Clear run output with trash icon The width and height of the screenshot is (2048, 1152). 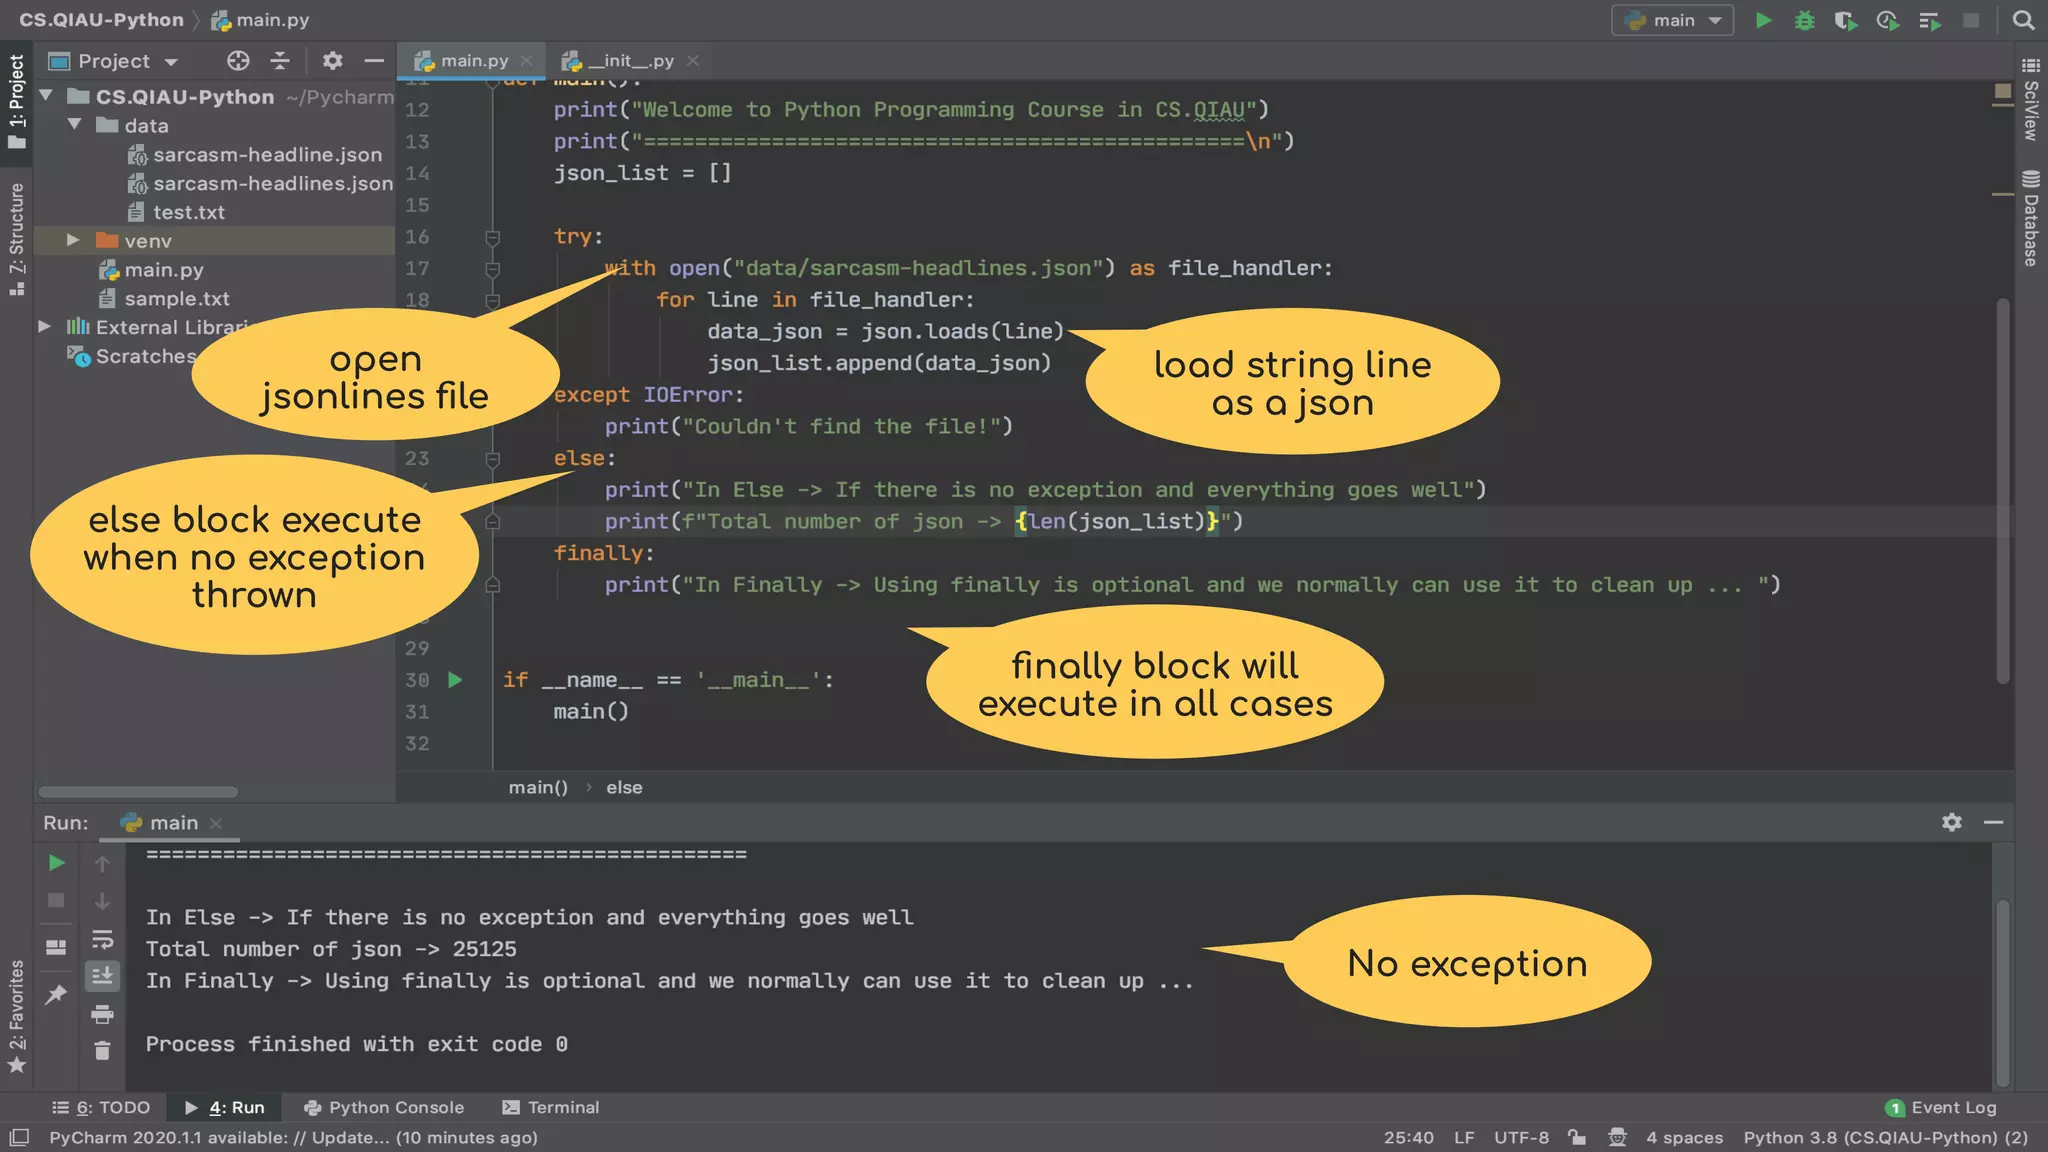click(102, 1051)
